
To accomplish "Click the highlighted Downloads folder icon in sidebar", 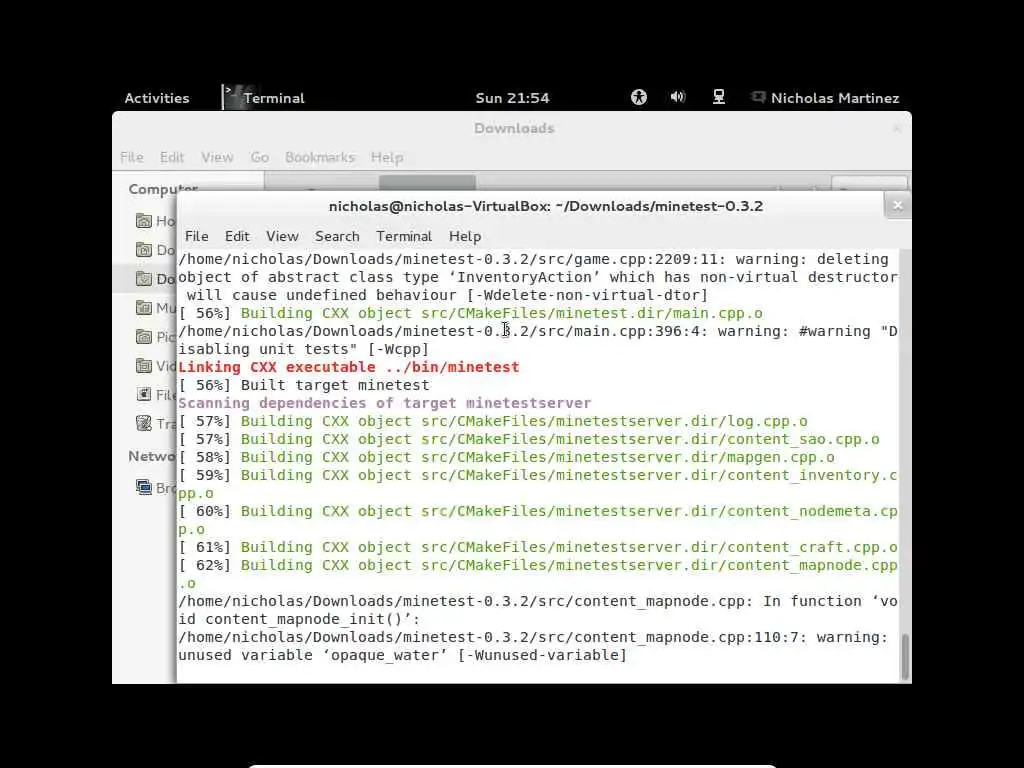I will (144, 279).
